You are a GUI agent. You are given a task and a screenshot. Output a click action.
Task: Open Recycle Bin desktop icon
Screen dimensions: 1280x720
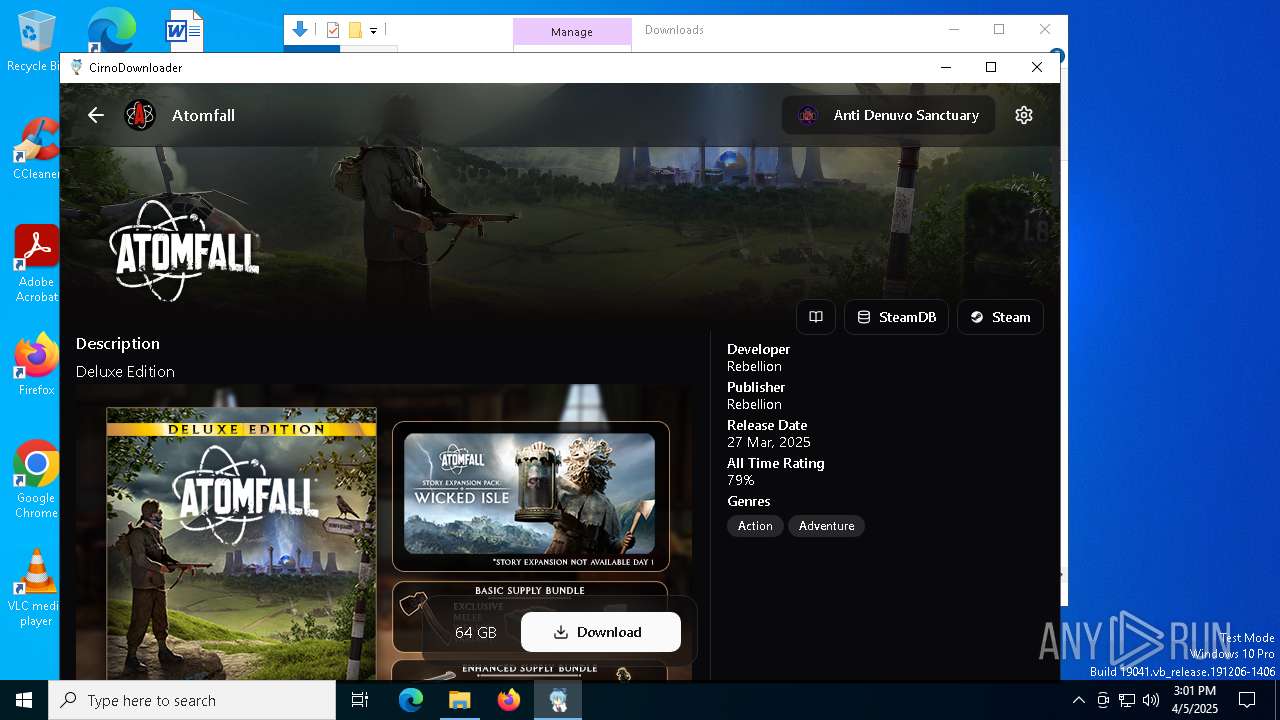pyautogui.click(x=36, y=40)
